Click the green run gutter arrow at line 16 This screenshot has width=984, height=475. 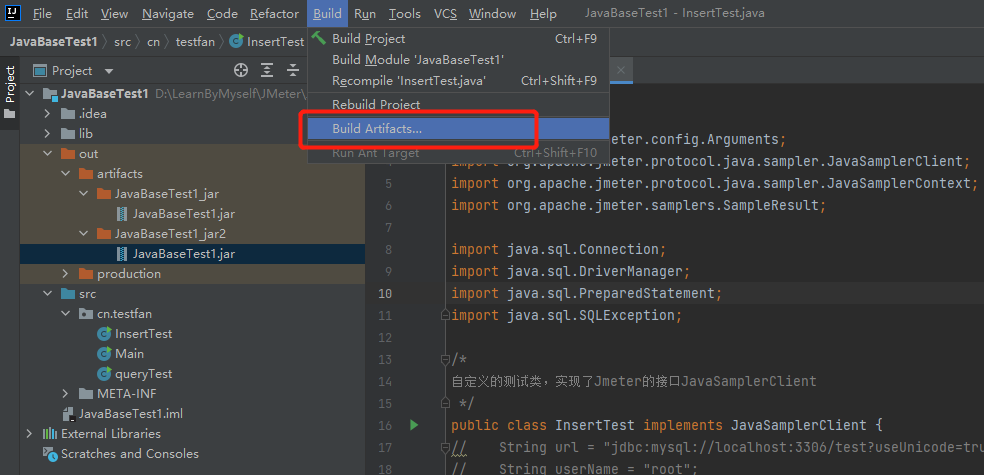point(414,425)
